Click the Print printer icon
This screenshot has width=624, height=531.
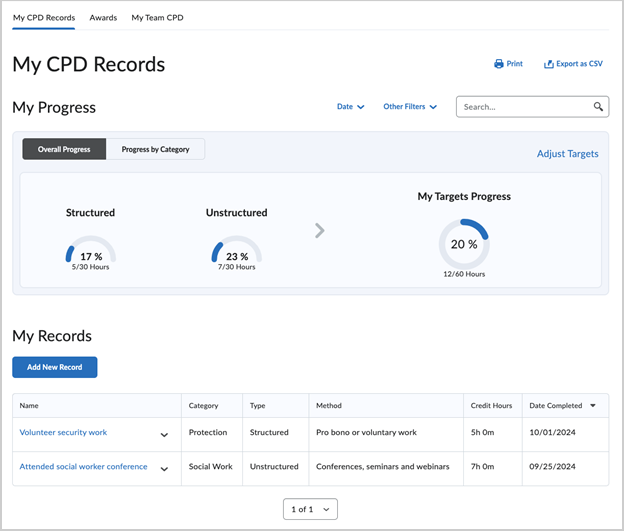coord(499,64)
